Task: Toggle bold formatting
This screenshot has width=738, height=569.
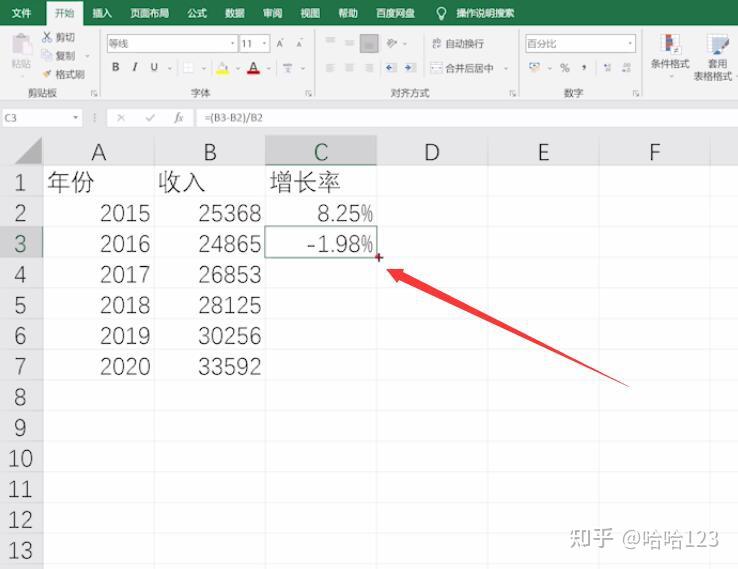Action: pos(115,67)
